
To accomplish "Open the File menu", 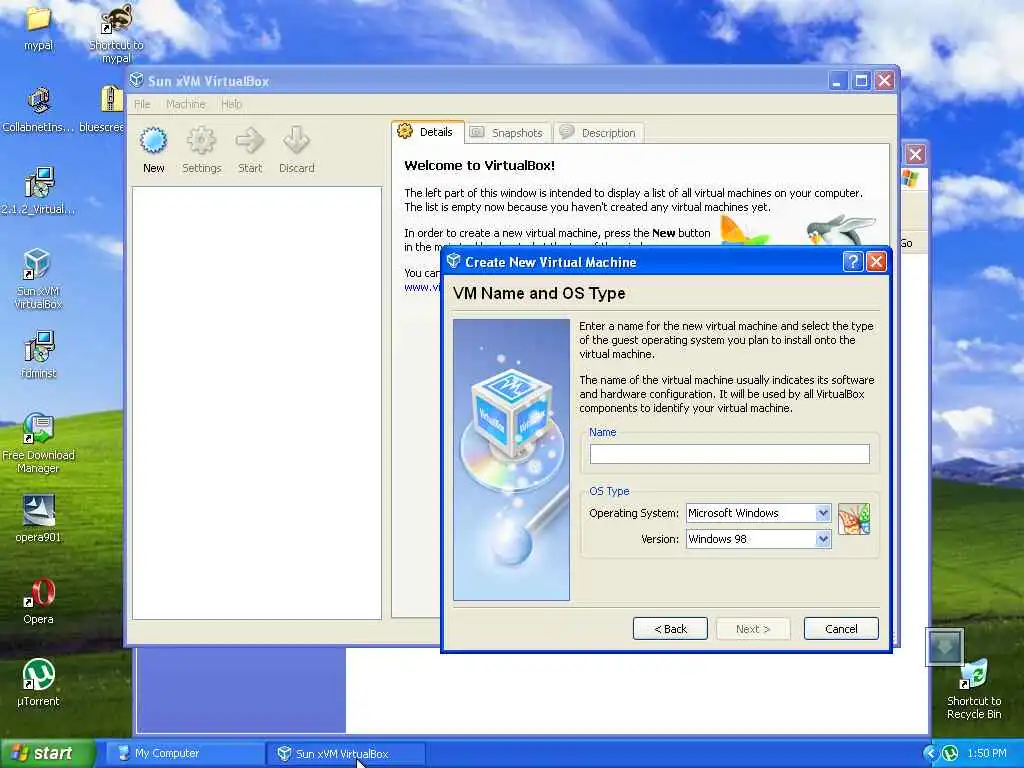I will pyautogui.click(x=142, y=104).
